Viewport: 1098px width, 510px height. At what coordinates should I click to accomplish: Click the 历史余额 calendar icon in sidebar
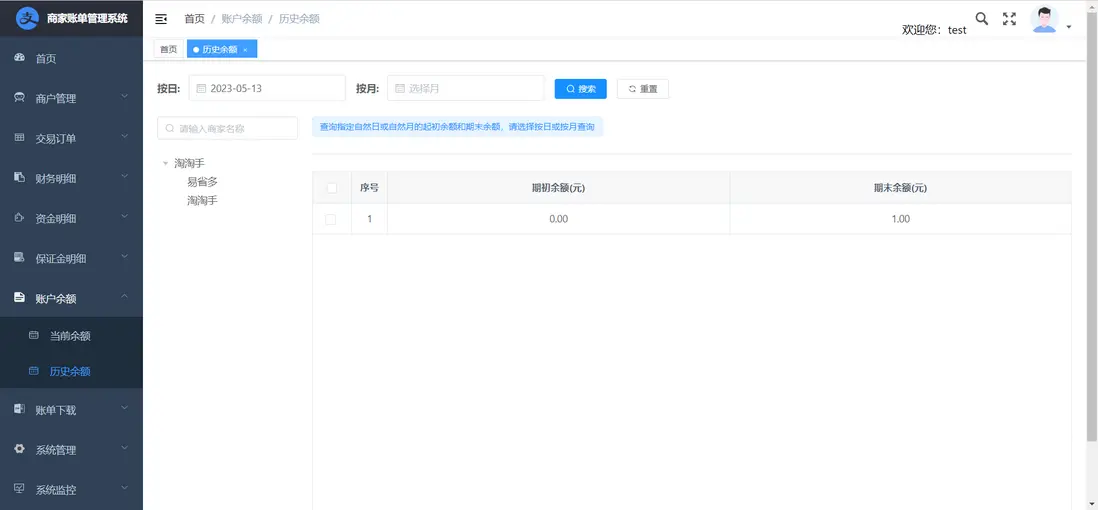pos(34,371)
